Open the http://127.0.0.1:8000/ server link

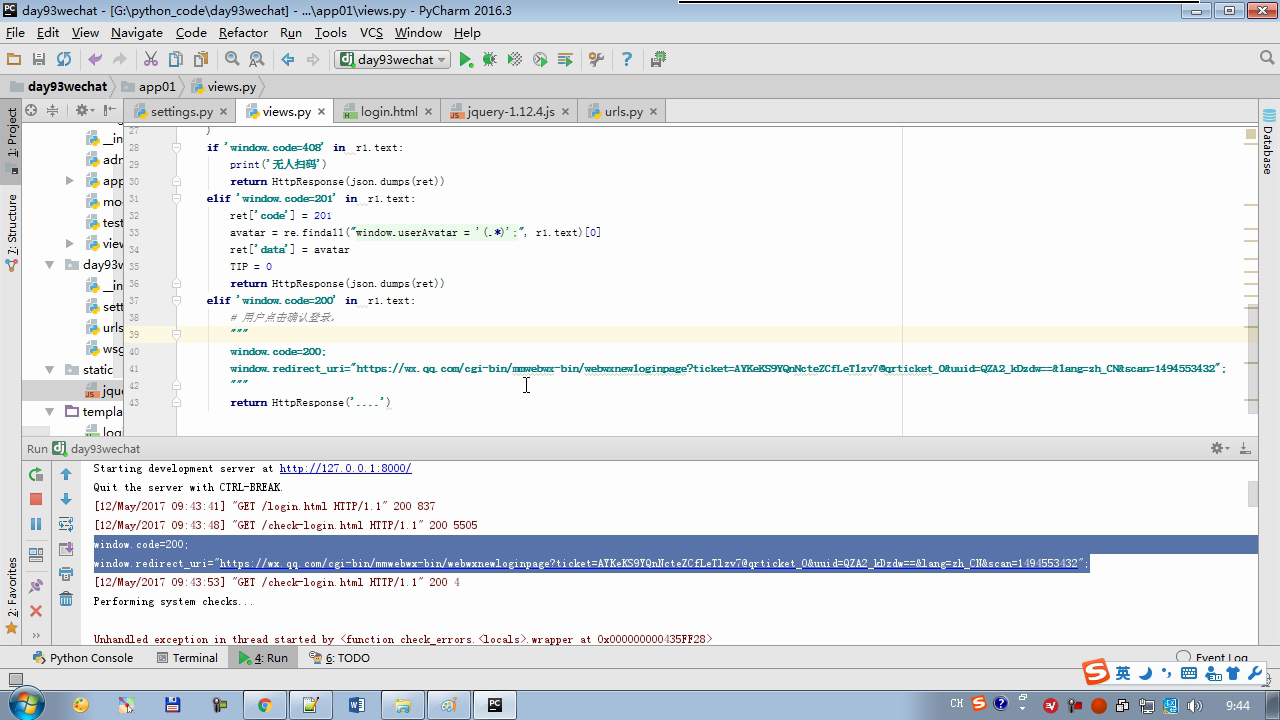pyautogui.click(x=345, y=468)
